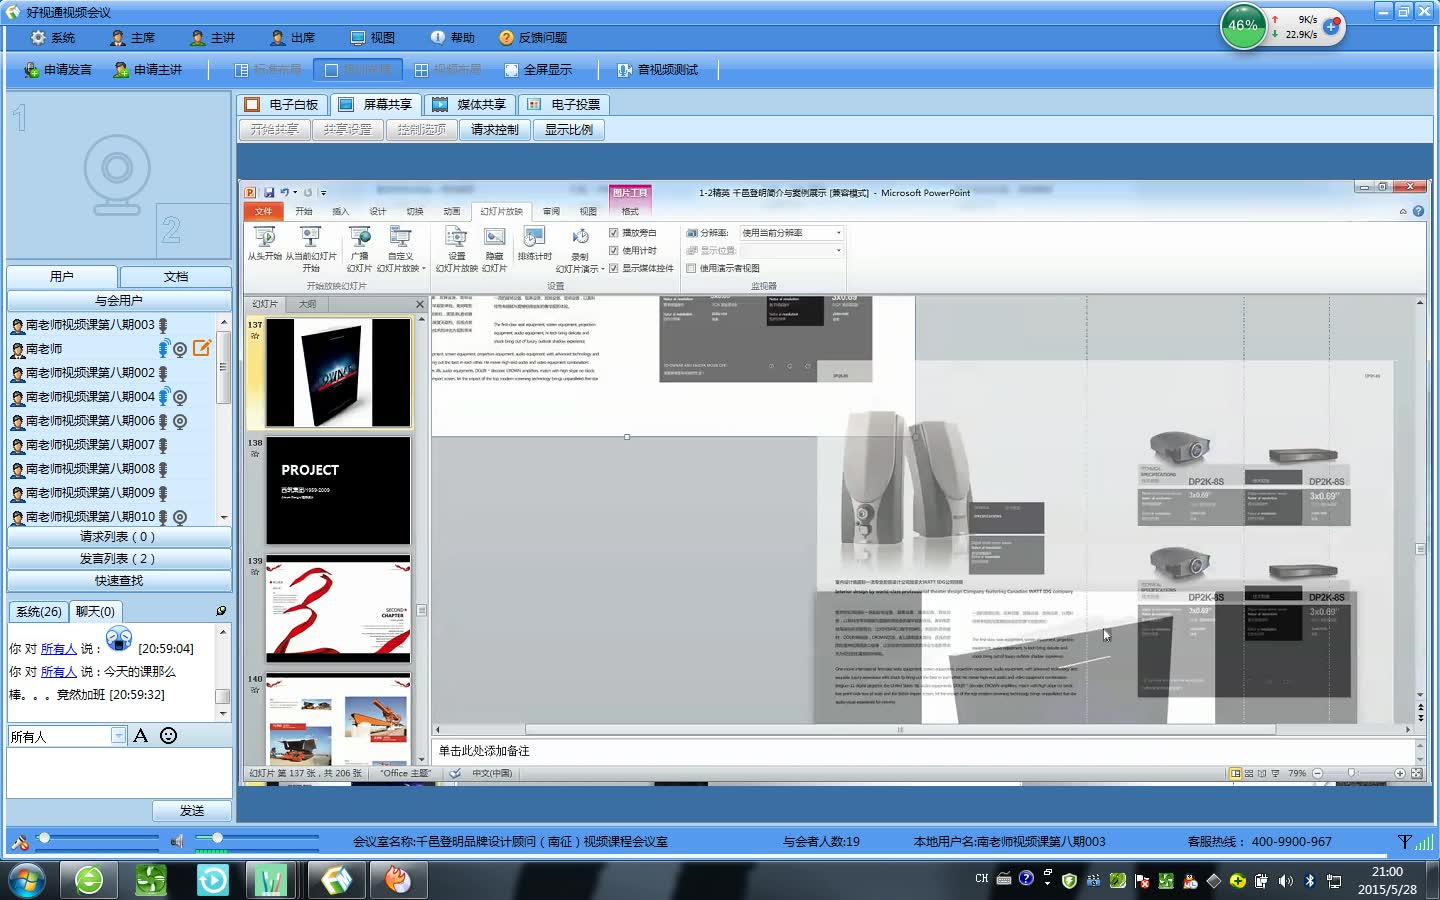
Task: Click the speaker volume icon
Action: 177,841
